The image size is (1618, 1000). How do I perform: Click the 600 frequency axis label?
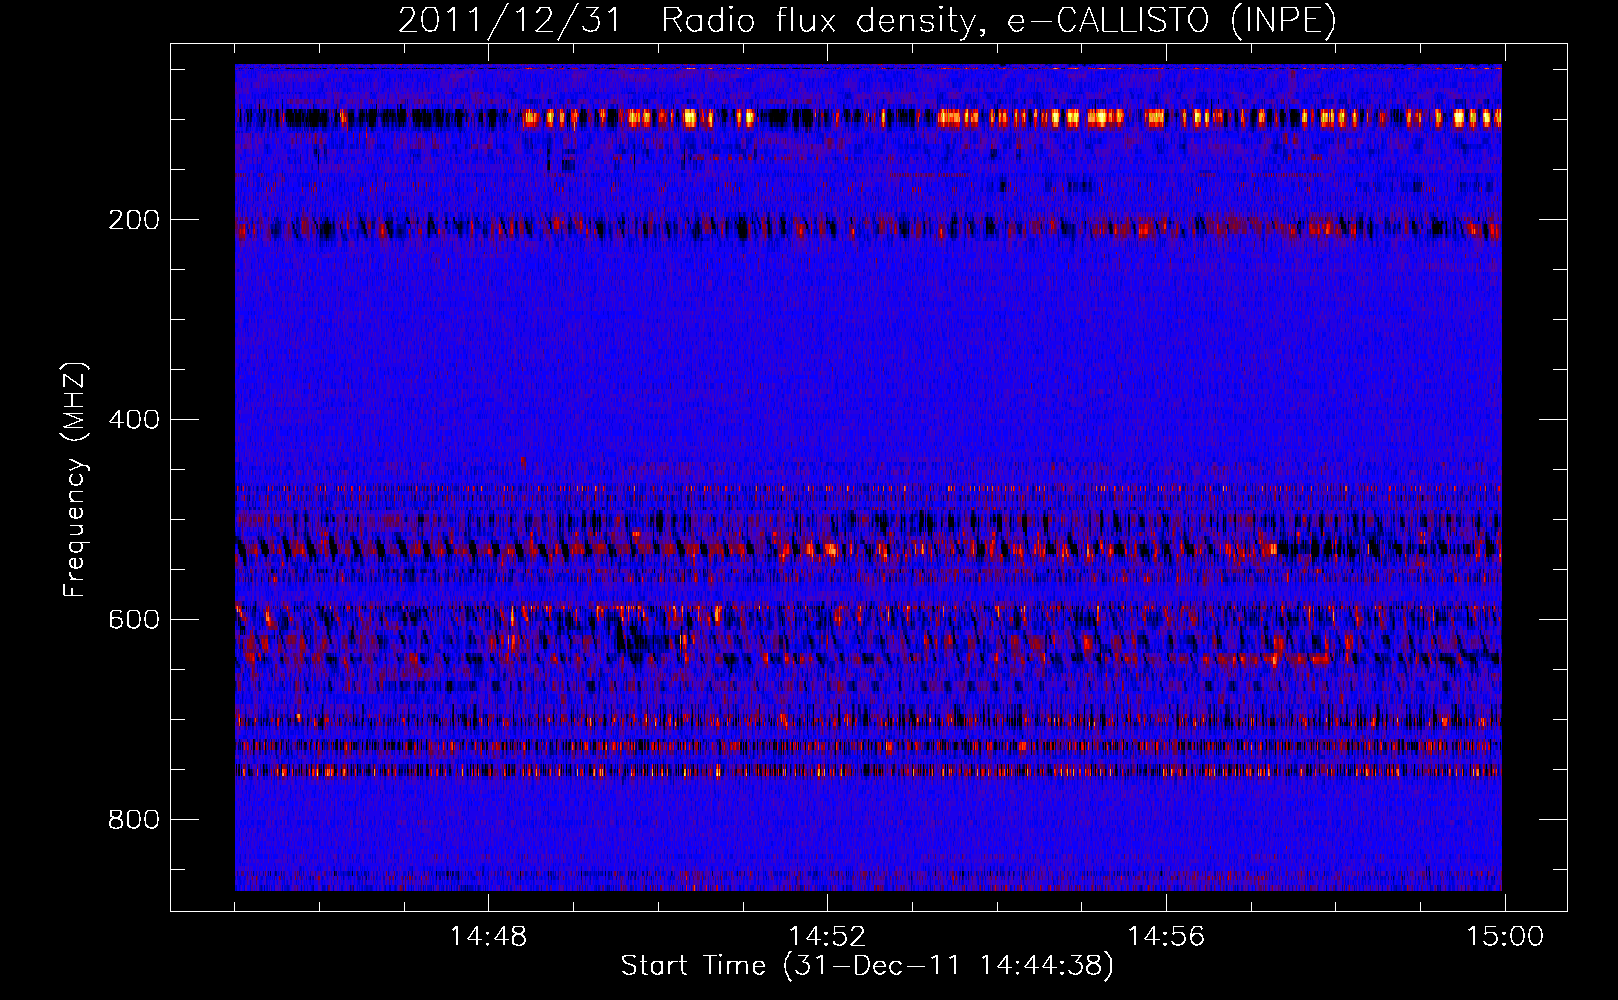[134, 620]
